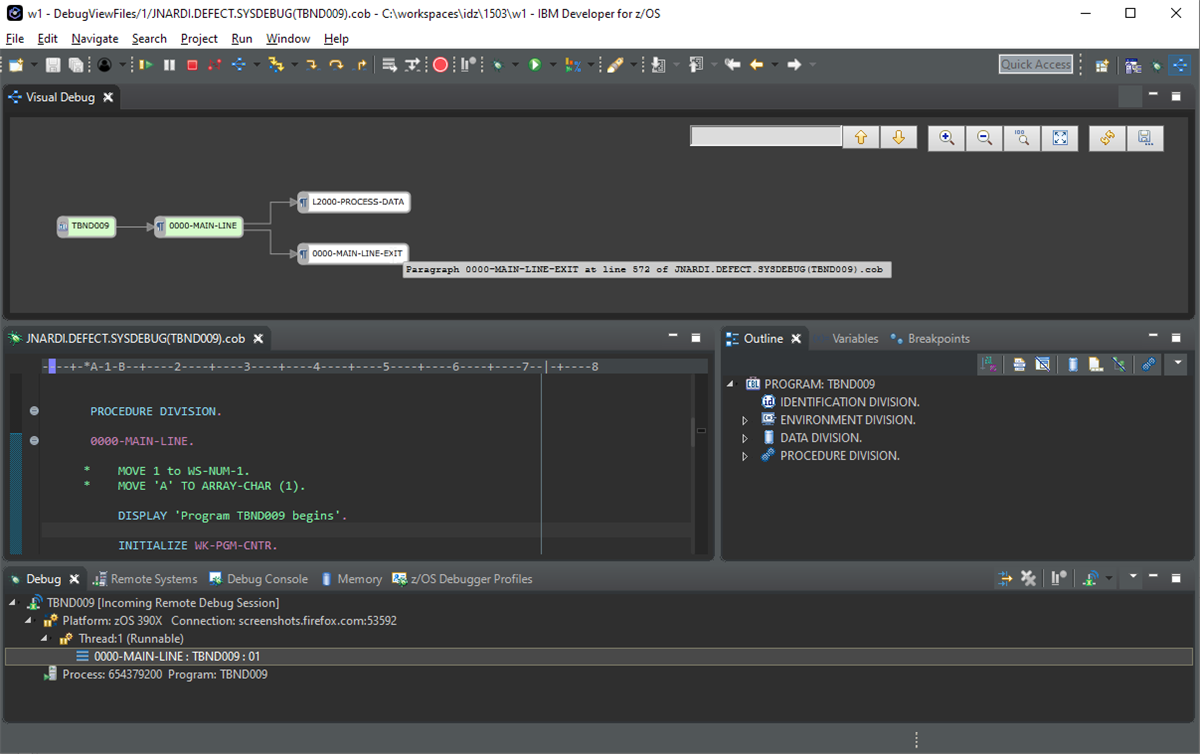This screenshot has width=1200, height=754.
Task: Zoom out of the program control flow view
Action: coord(983,138)
